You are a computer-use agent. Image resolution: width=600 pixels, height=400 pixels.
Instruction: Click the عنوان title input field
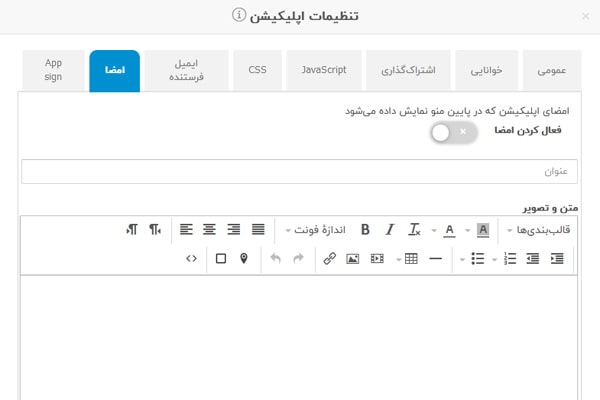pyautogui.click(x=299, y=171)
